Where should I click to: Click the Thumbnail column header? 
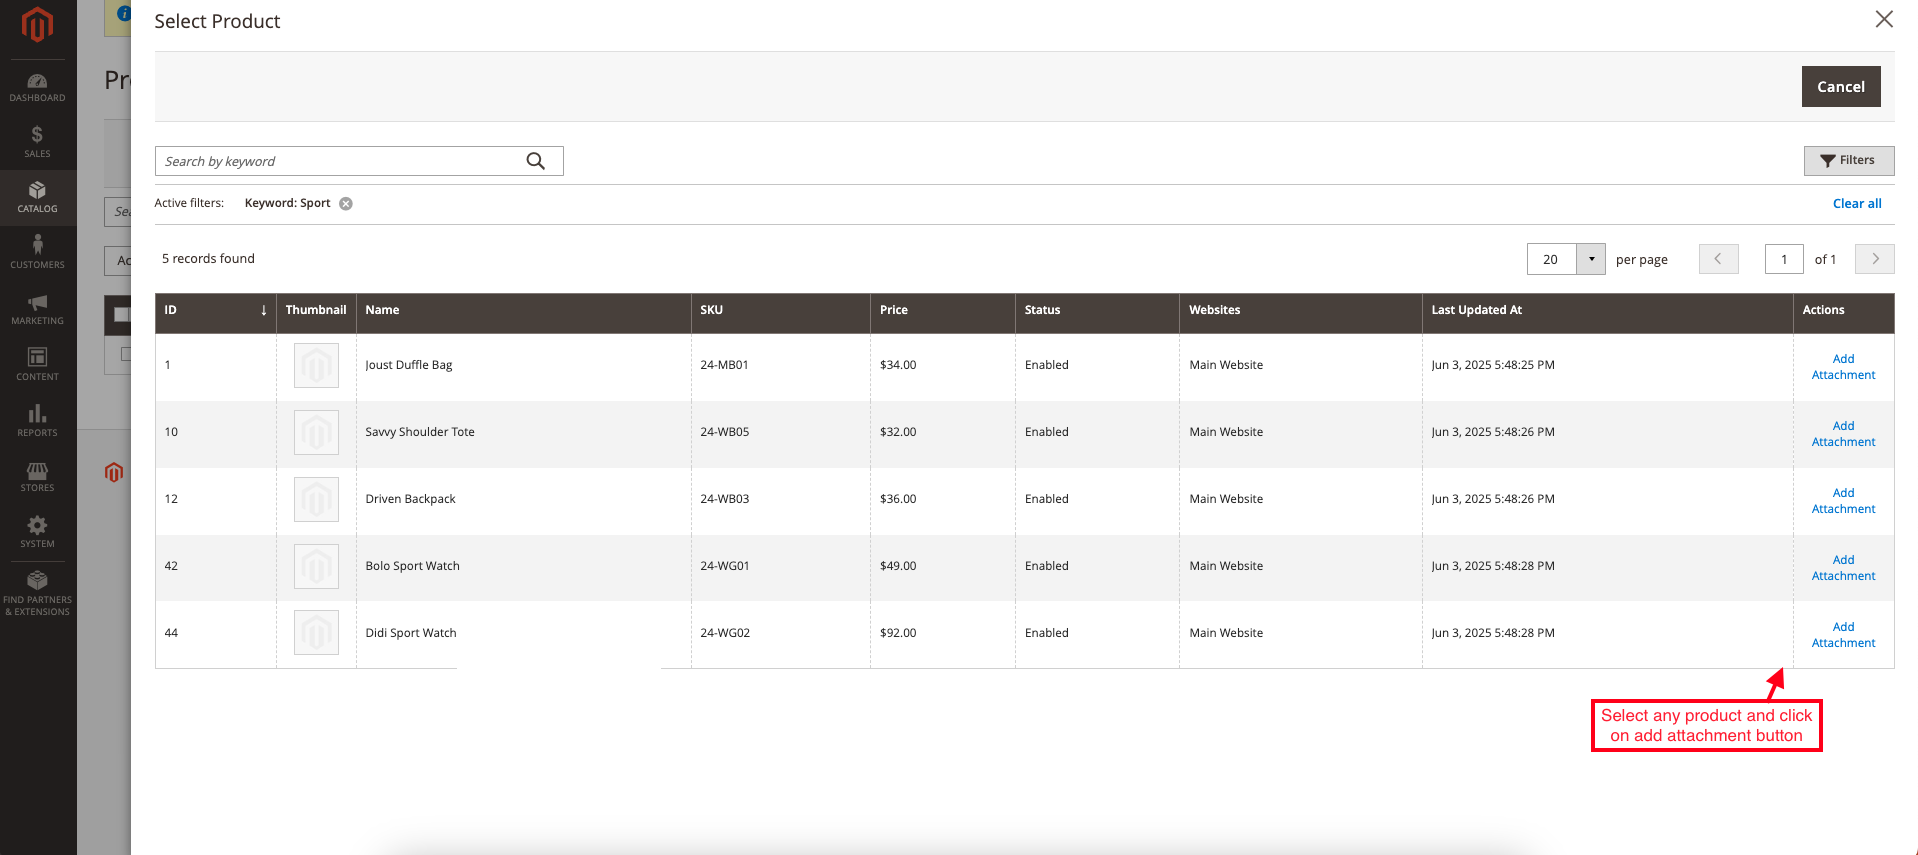click(x=316, y=311)
